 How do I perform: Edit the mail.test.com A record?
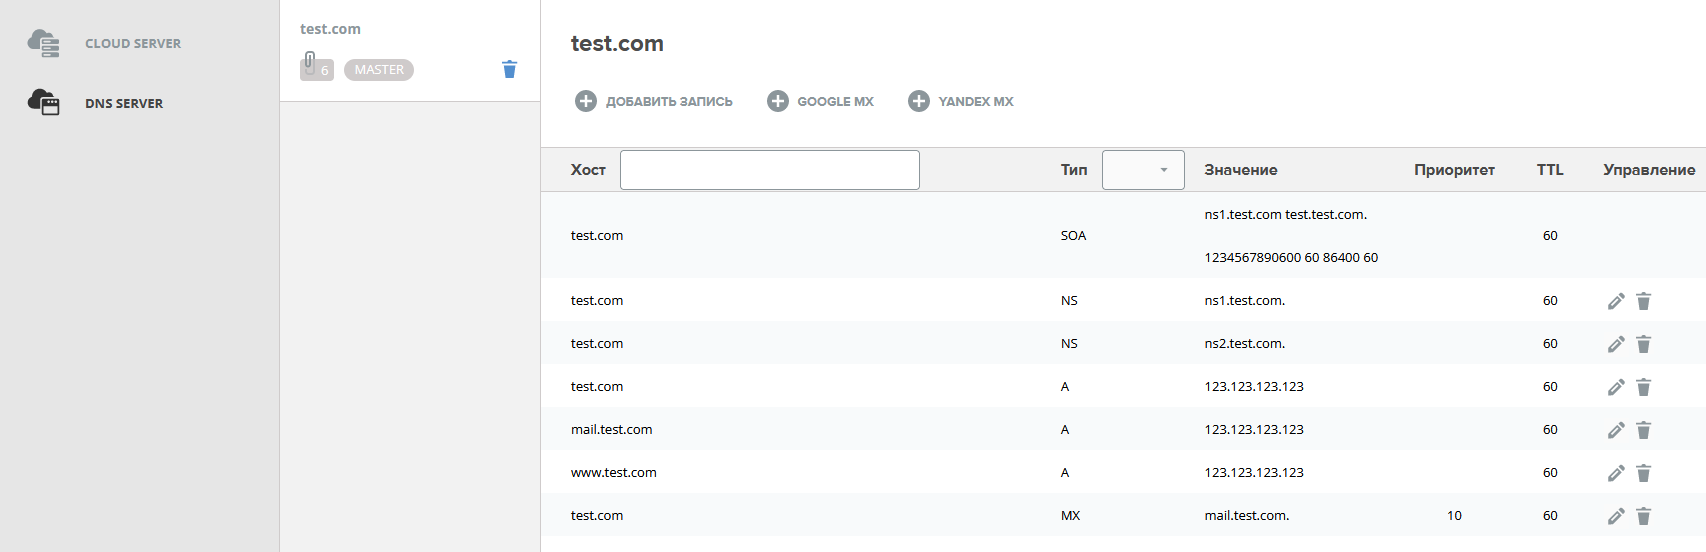pyautogui.click(x=1615, y=430)
